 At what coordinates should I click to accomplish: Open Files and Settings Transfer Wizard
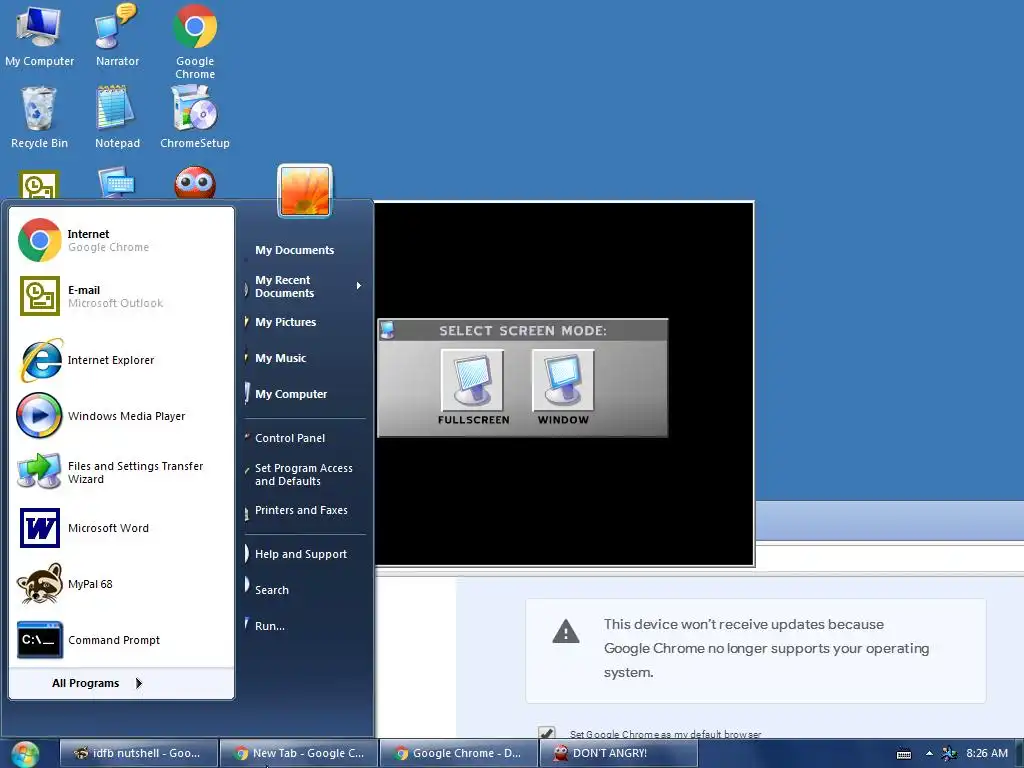[121, 472]
